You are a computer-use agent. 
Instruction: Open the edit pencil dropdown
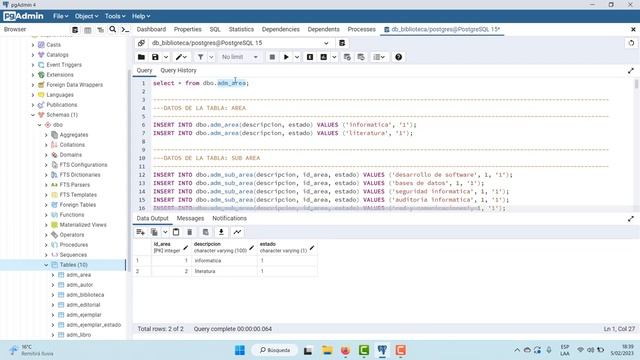click(181, 57)
